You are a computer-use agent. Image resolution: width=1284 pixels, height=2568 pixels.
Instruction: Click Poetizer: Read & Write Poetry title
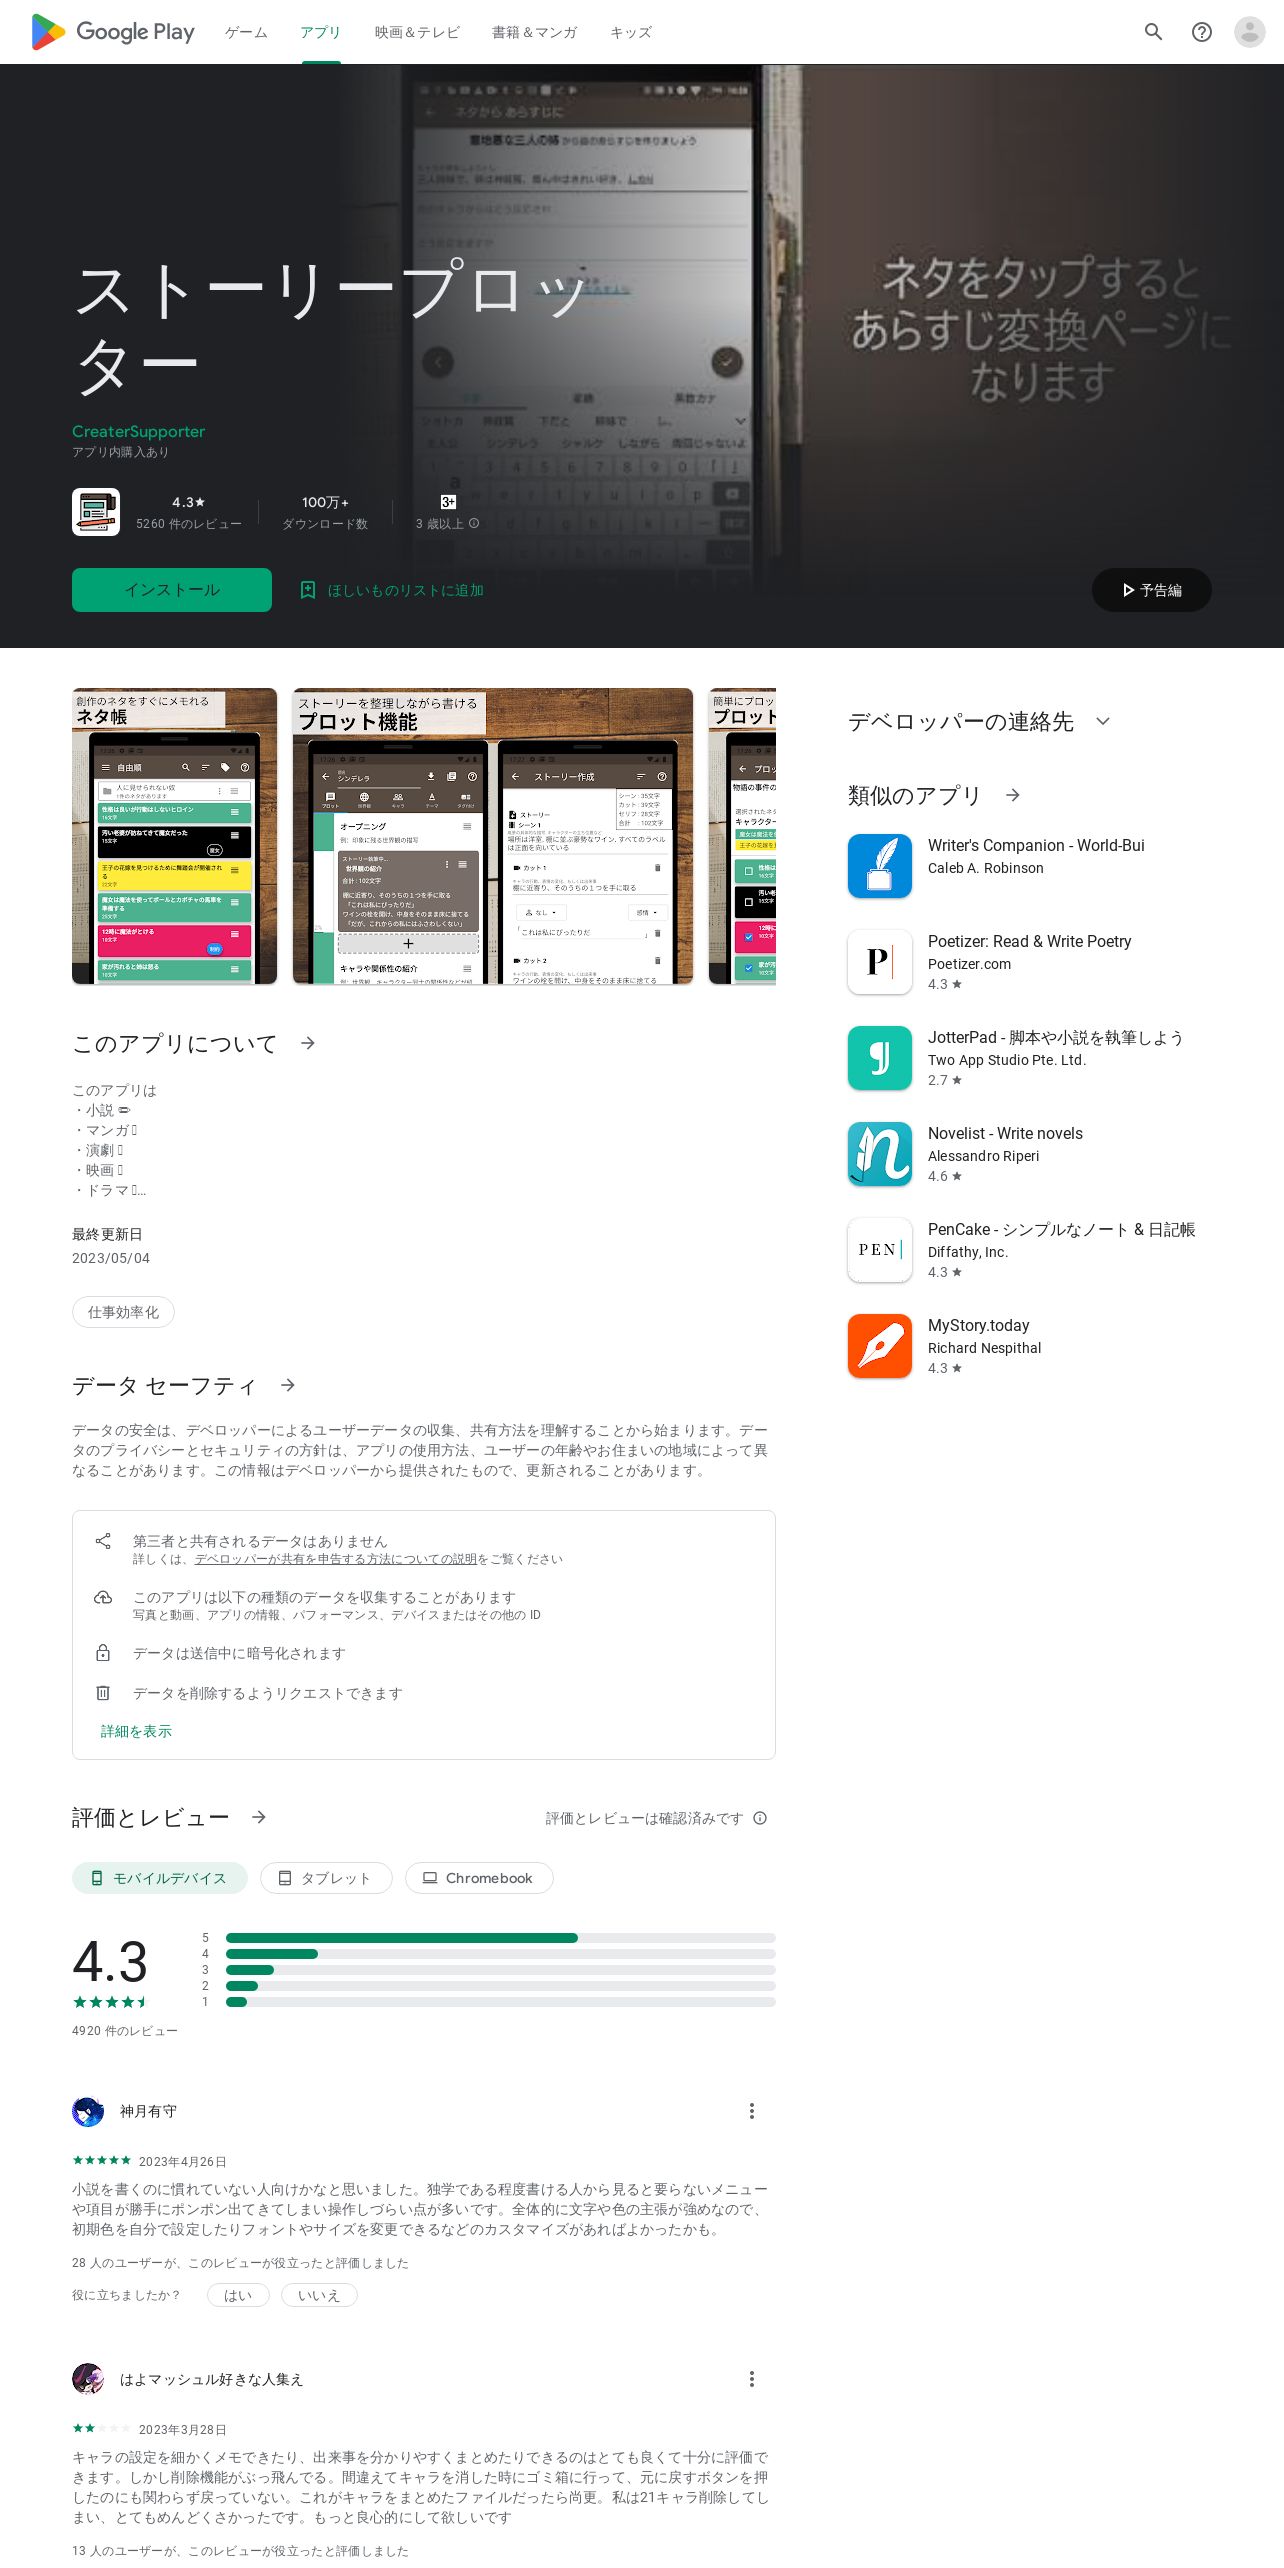click(1030, 941)
